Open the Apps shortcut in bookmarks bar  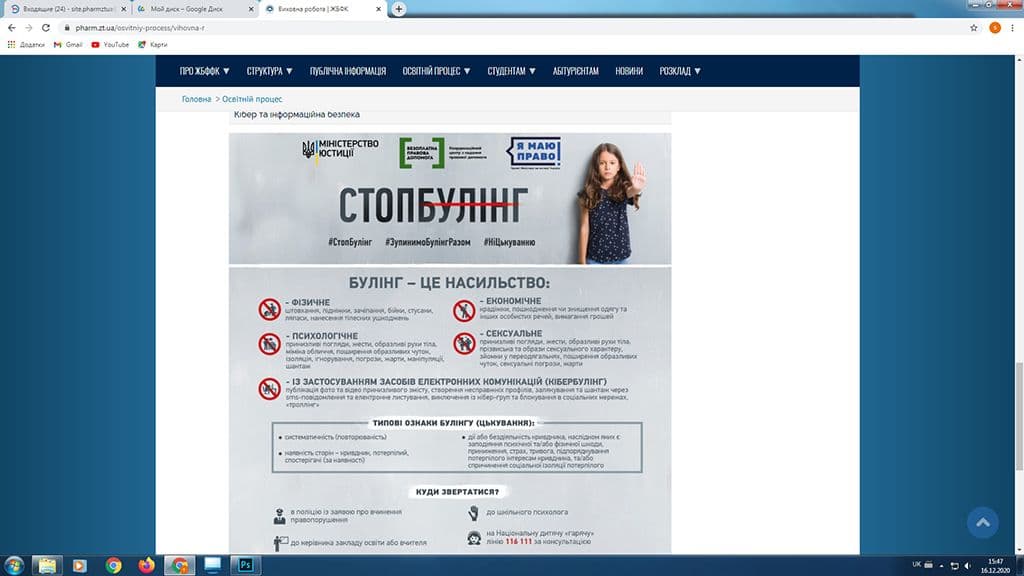27,44
